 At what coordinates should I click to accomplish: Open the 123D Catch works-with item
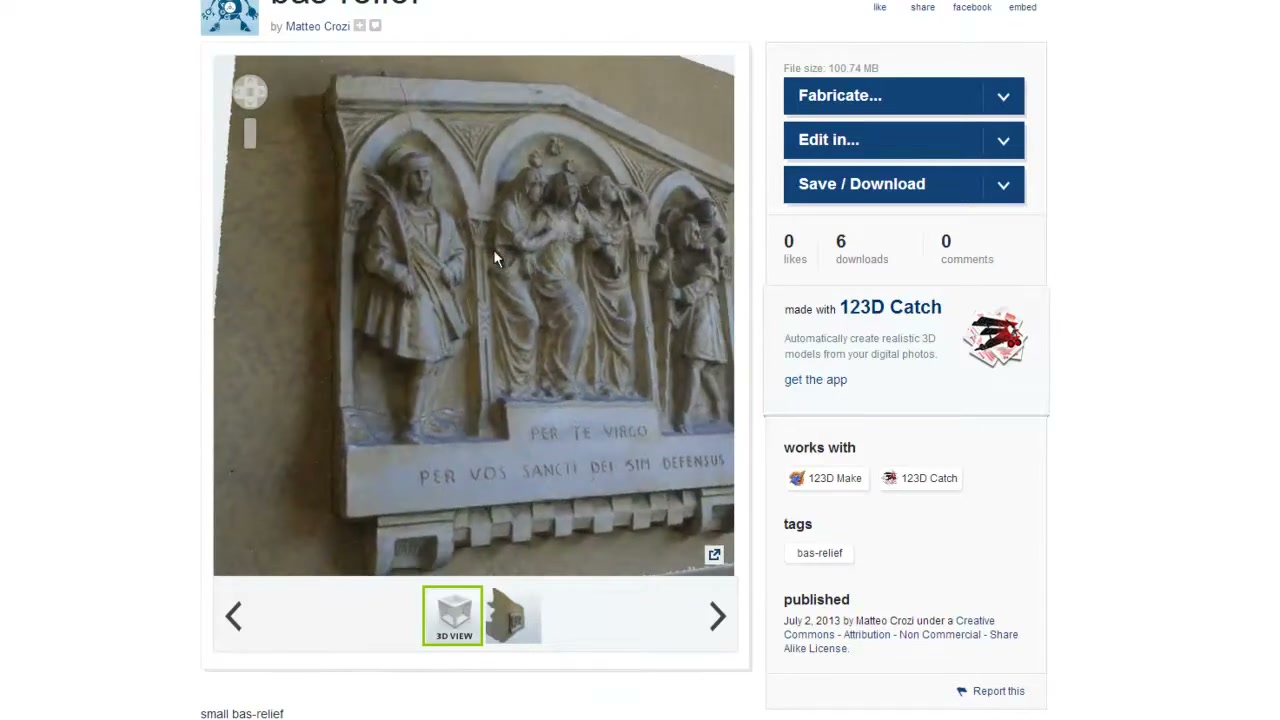(920, 478)
